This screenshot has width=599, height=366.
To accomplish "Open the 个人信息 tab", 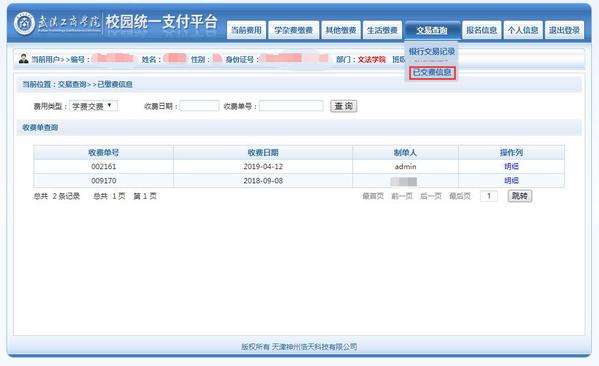I will coord(523,30).
